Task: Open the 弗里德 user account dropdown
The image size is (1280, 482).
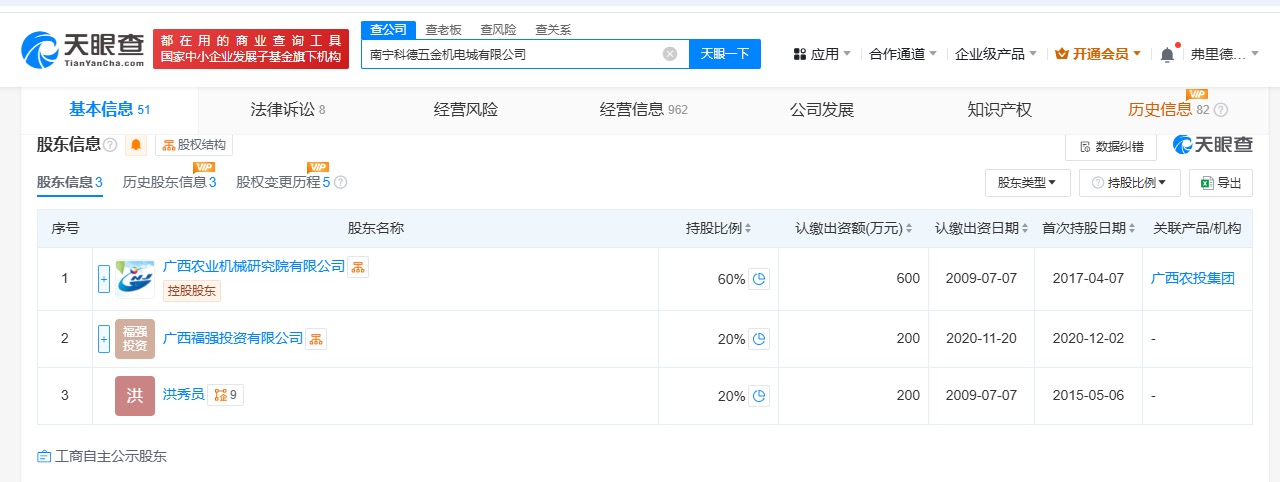Action: (x=1227, y=54)
